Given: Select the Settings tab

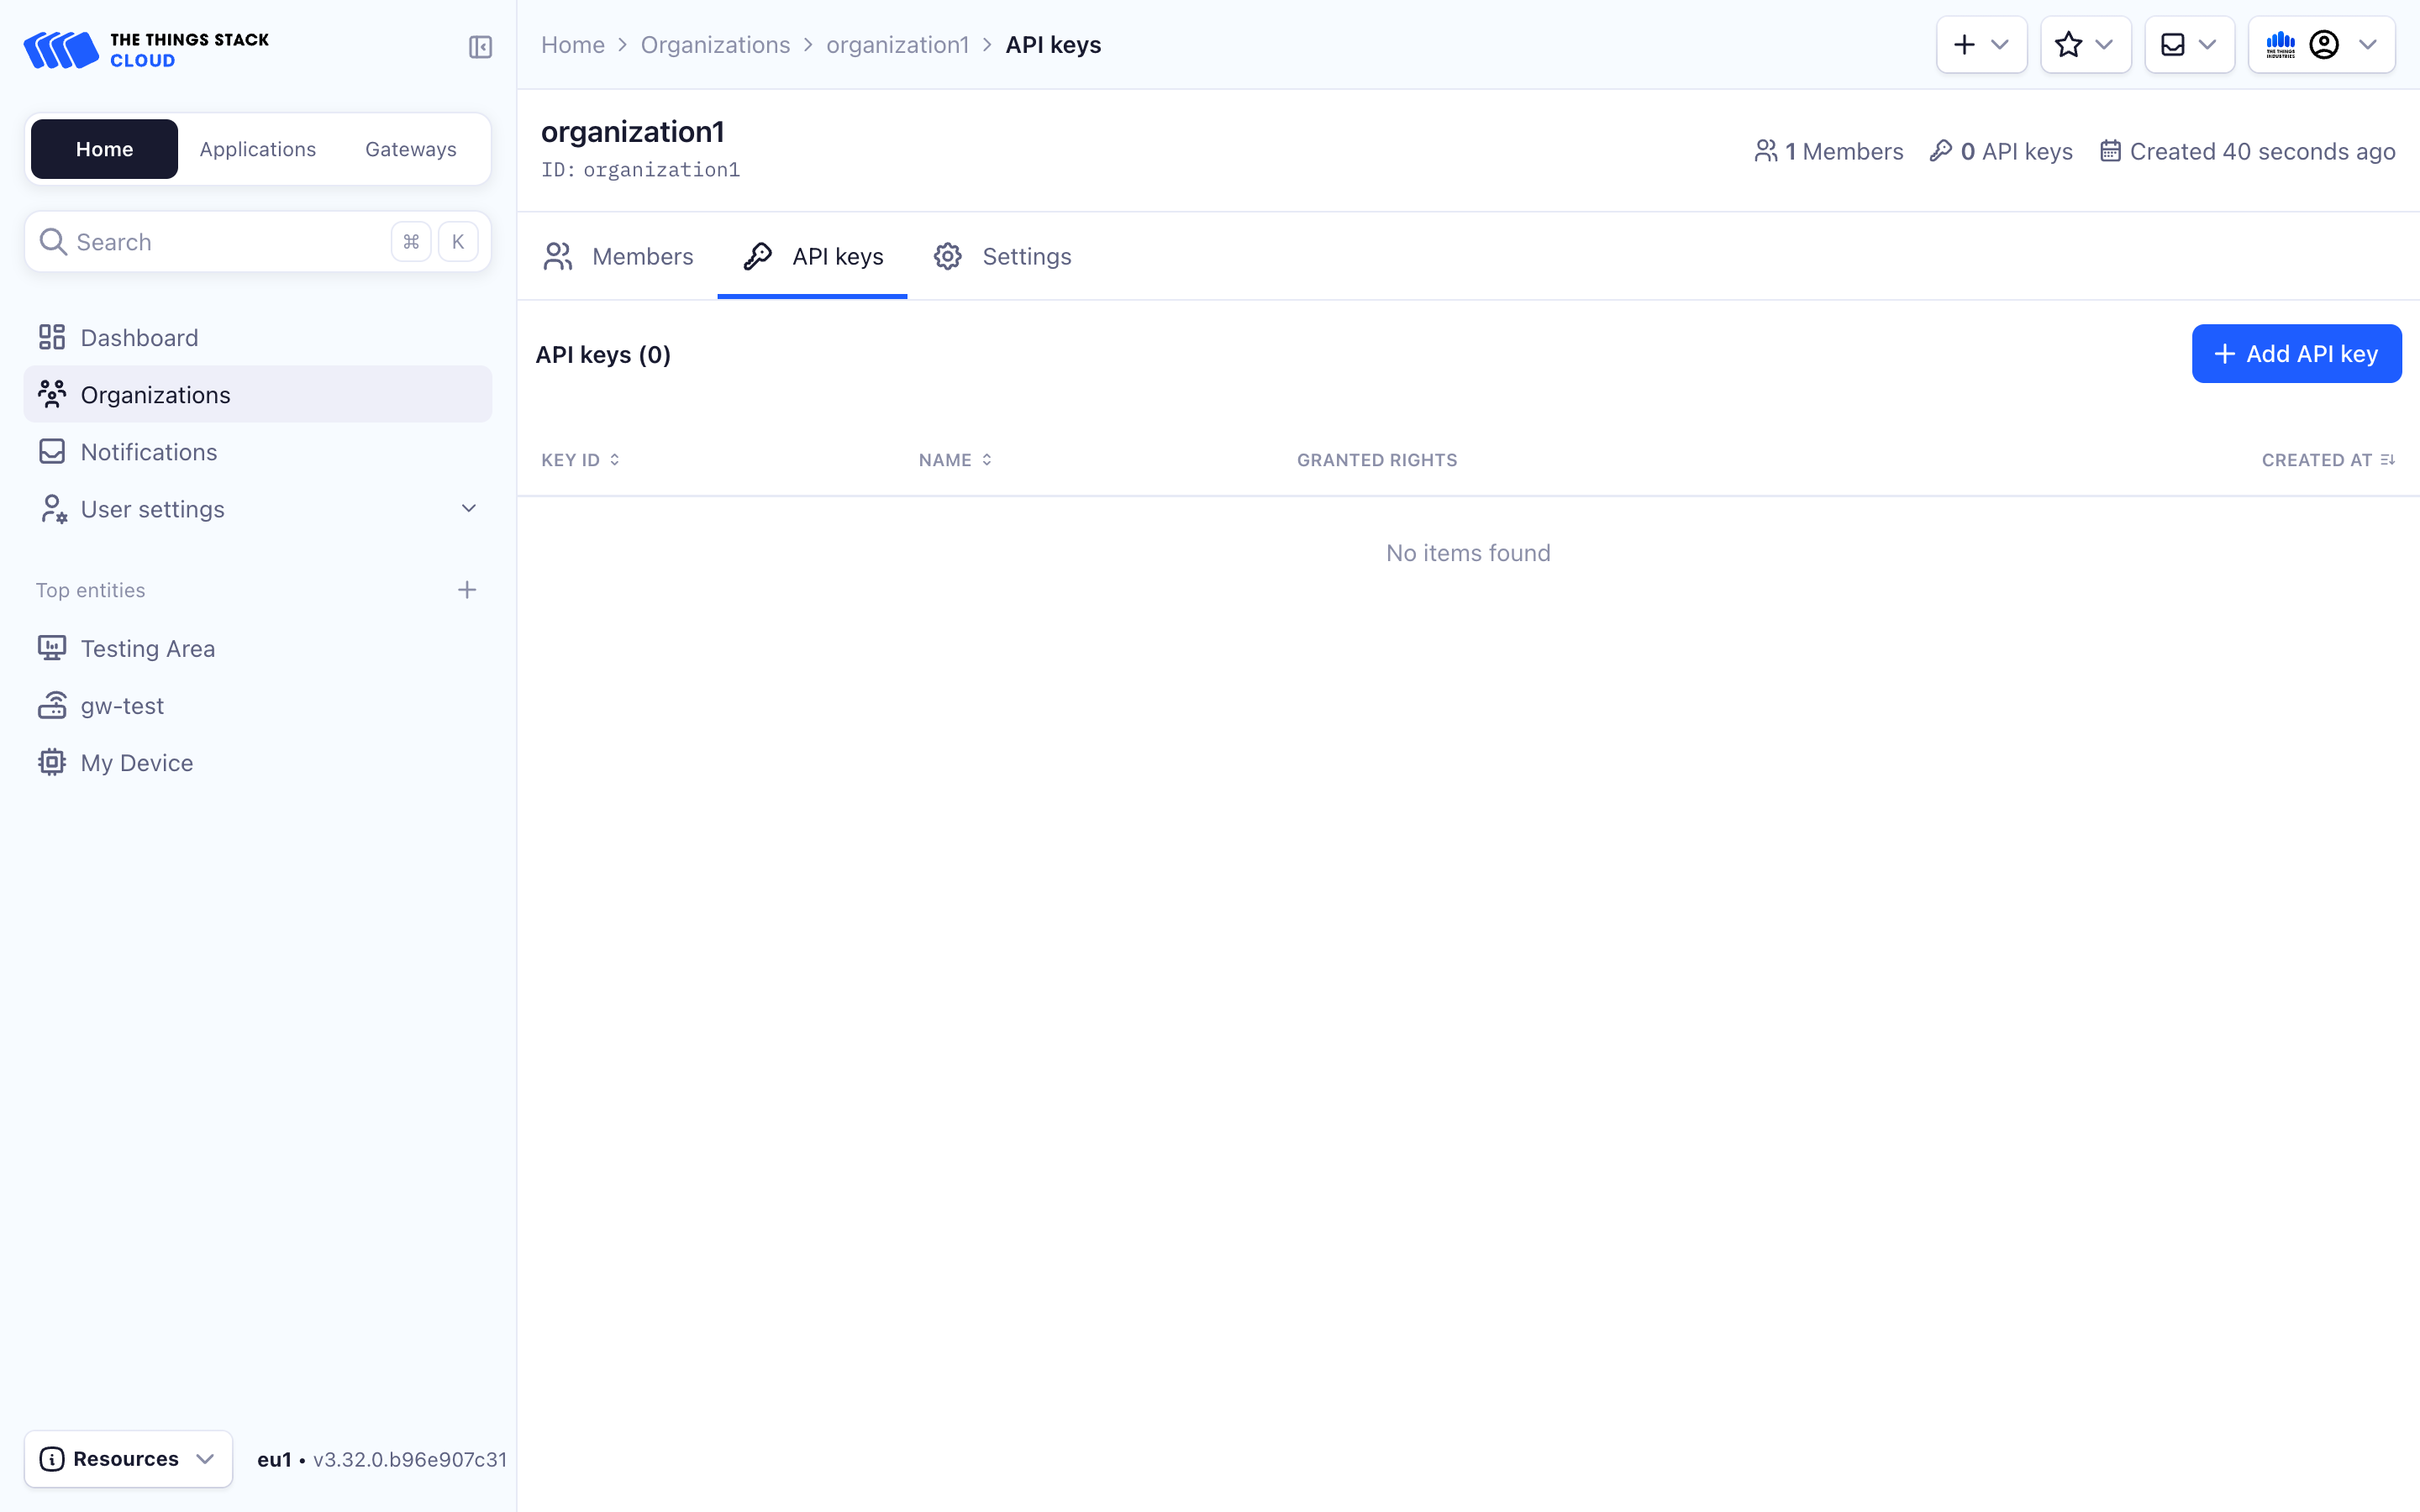Looking at the screenshot, I should pyautogui.click(x=1002, y=256).
